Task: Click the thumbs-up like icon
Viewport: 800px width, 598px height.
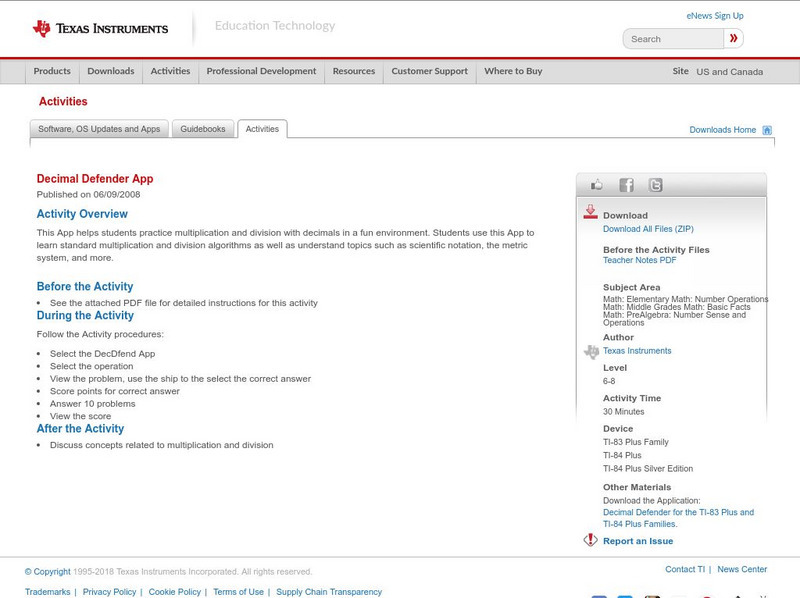Action: (x=596, y=185)
